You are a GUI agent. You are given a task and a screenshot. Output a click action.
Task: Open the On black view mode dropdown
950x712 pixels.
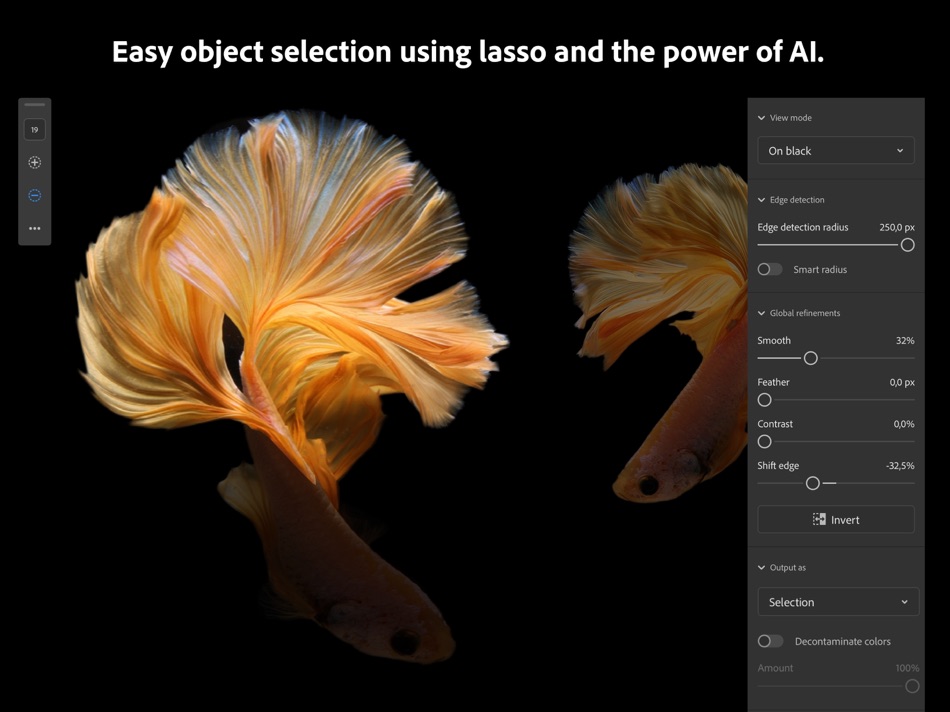pos(835,150)
